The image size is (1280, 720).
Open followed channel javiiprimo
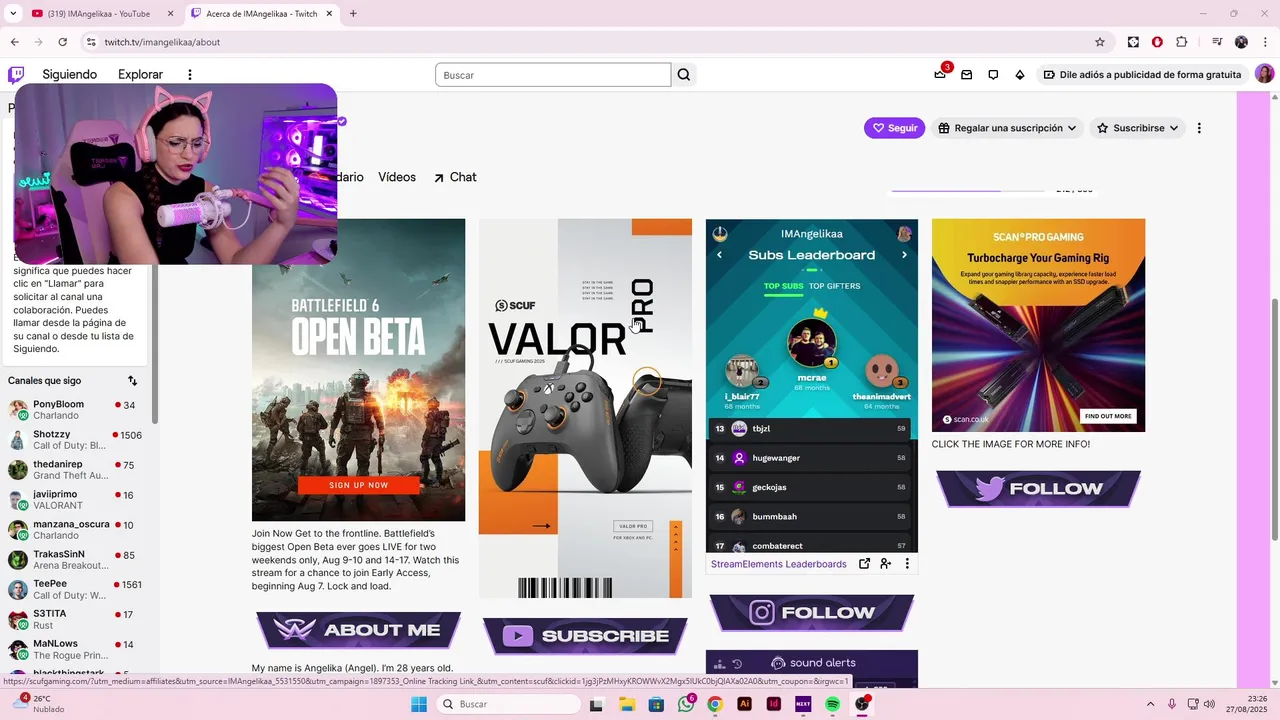click(x=76, y=500)
